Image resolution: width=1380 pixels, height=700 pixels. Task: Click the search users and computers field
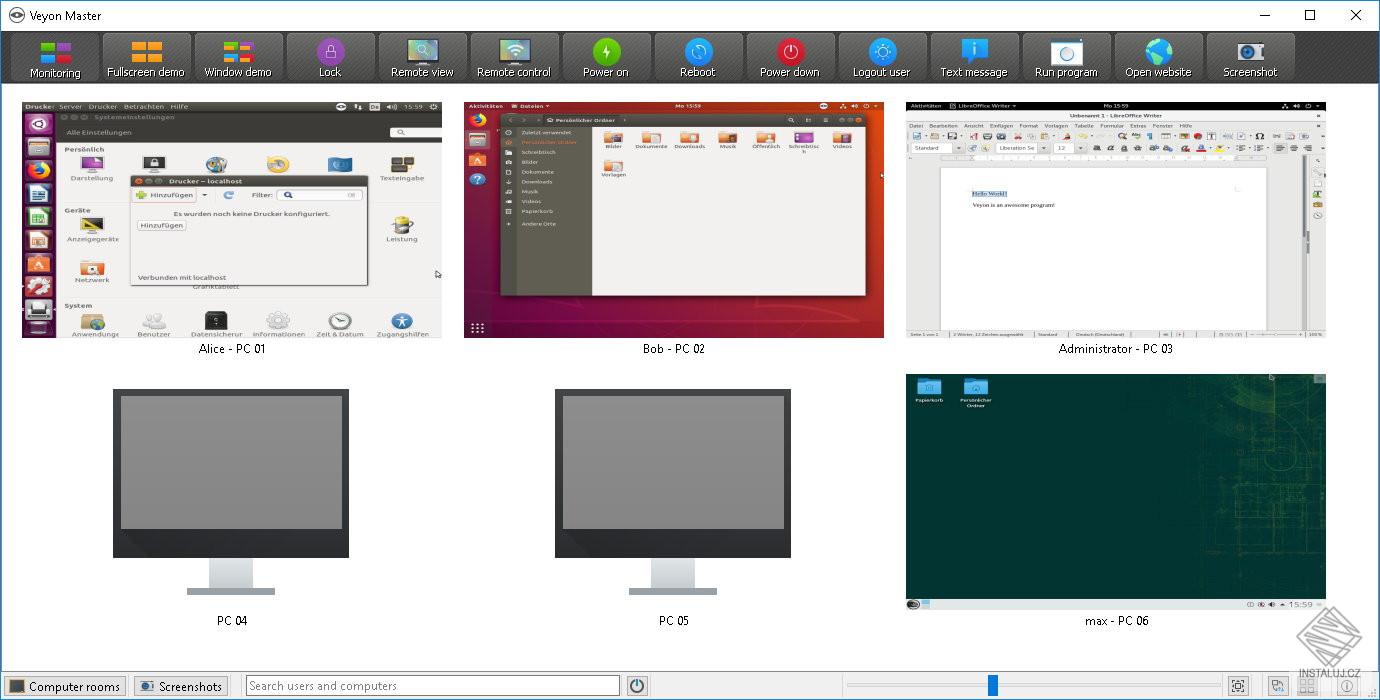432,686
